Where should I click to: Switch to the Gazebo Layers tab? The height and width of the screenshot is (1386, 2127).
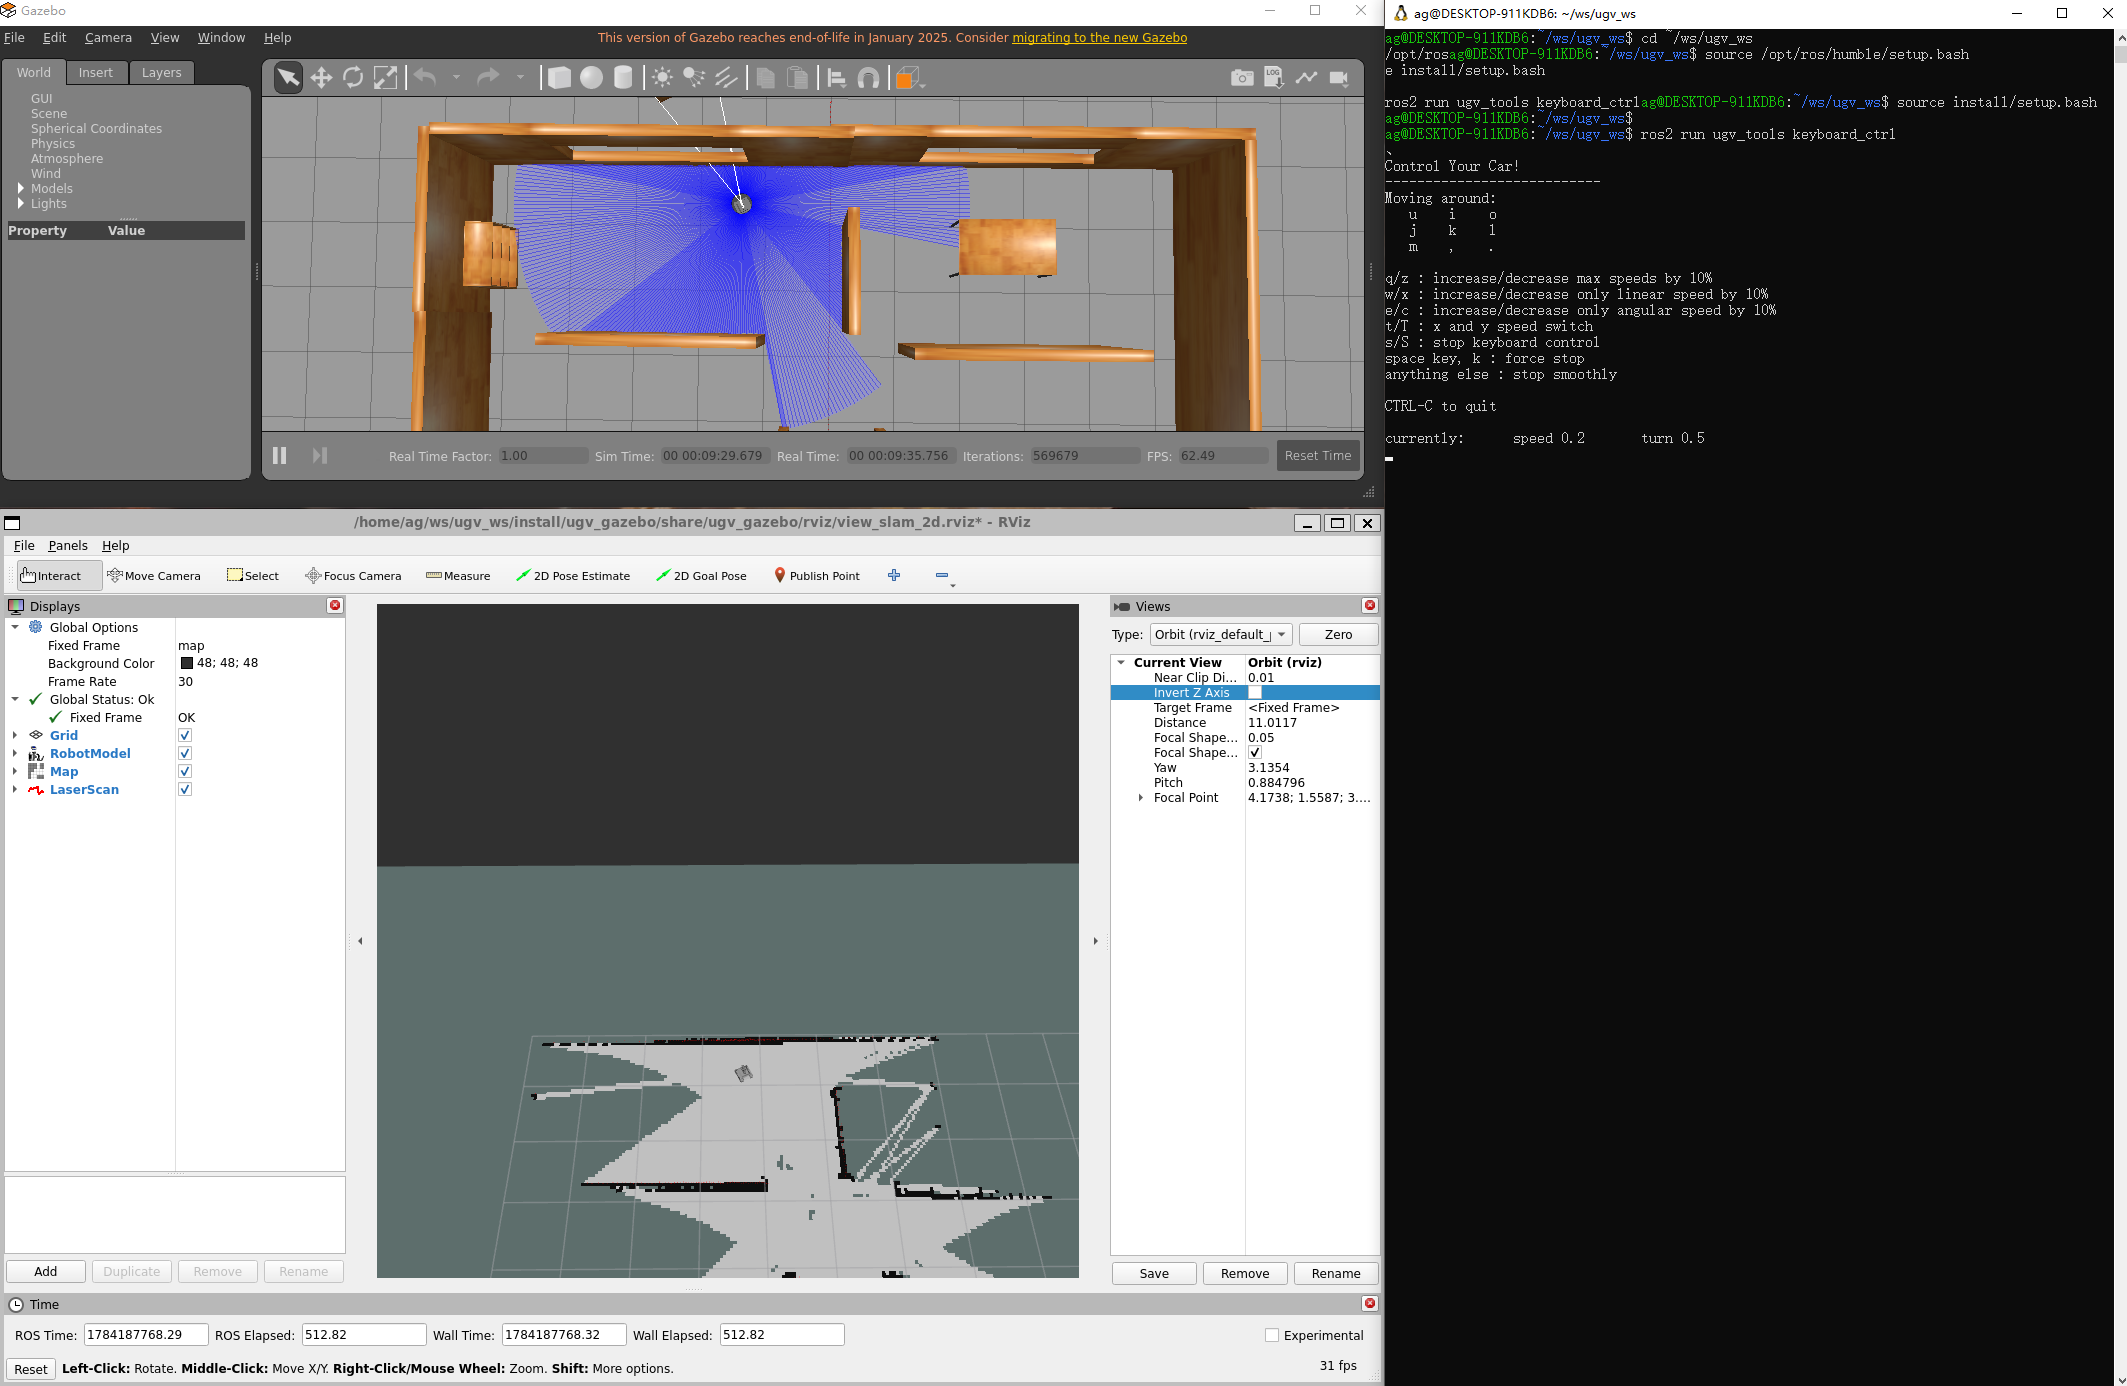[x=161, y=72]
